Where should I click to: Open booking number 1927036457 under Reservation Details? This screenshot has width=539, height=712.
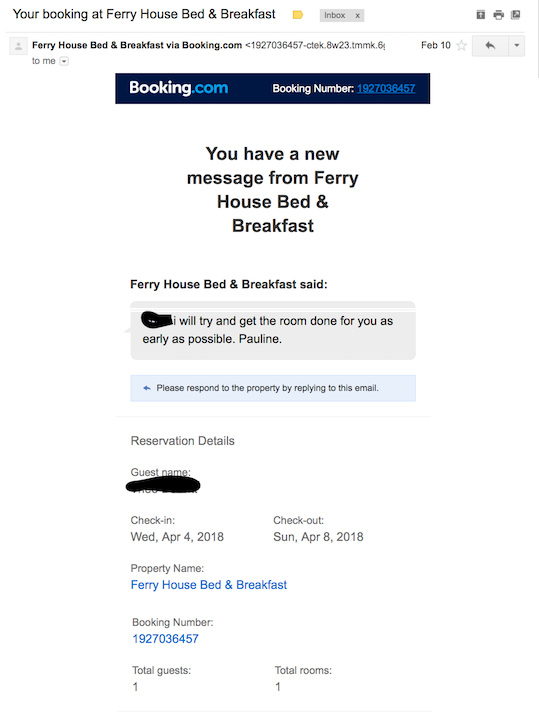[x=165, y=639]
